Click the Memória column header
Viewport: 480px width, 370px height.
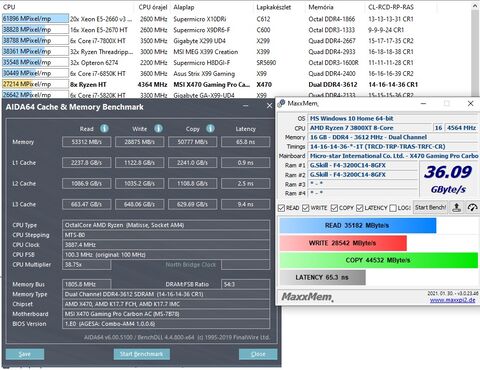pos(321,7)
